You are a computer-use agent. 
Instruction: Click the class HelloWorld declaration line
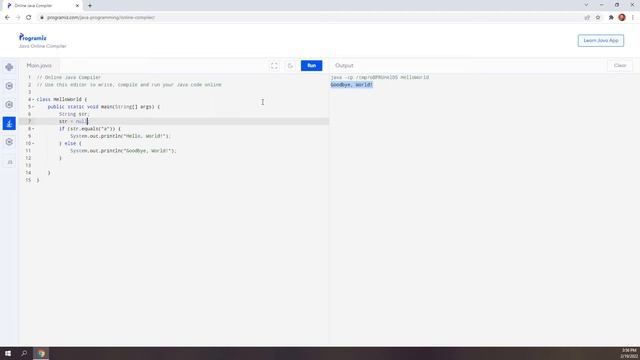click(x=62, y=100)
